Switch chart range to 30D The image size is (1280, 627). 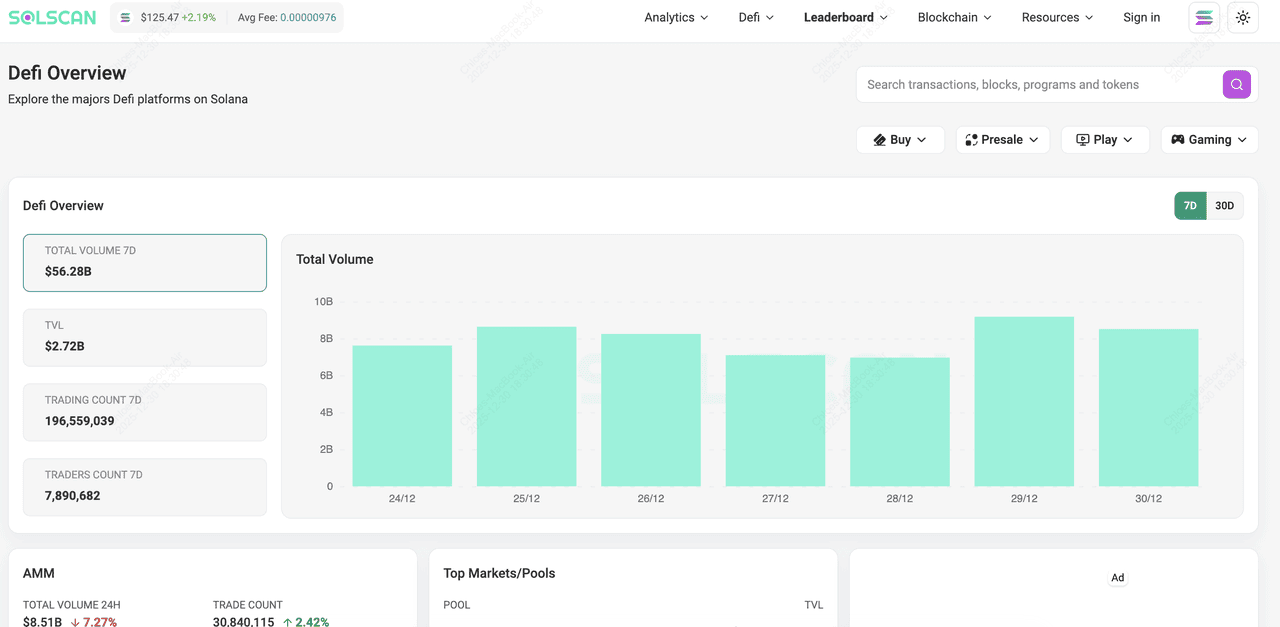point(1224,206)
